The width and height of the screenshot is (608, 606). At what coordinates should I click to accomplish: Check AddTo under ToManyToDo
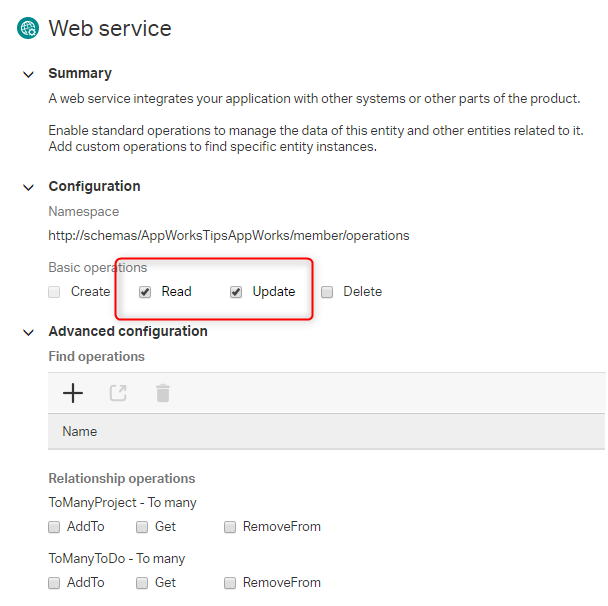pos(55,582)
